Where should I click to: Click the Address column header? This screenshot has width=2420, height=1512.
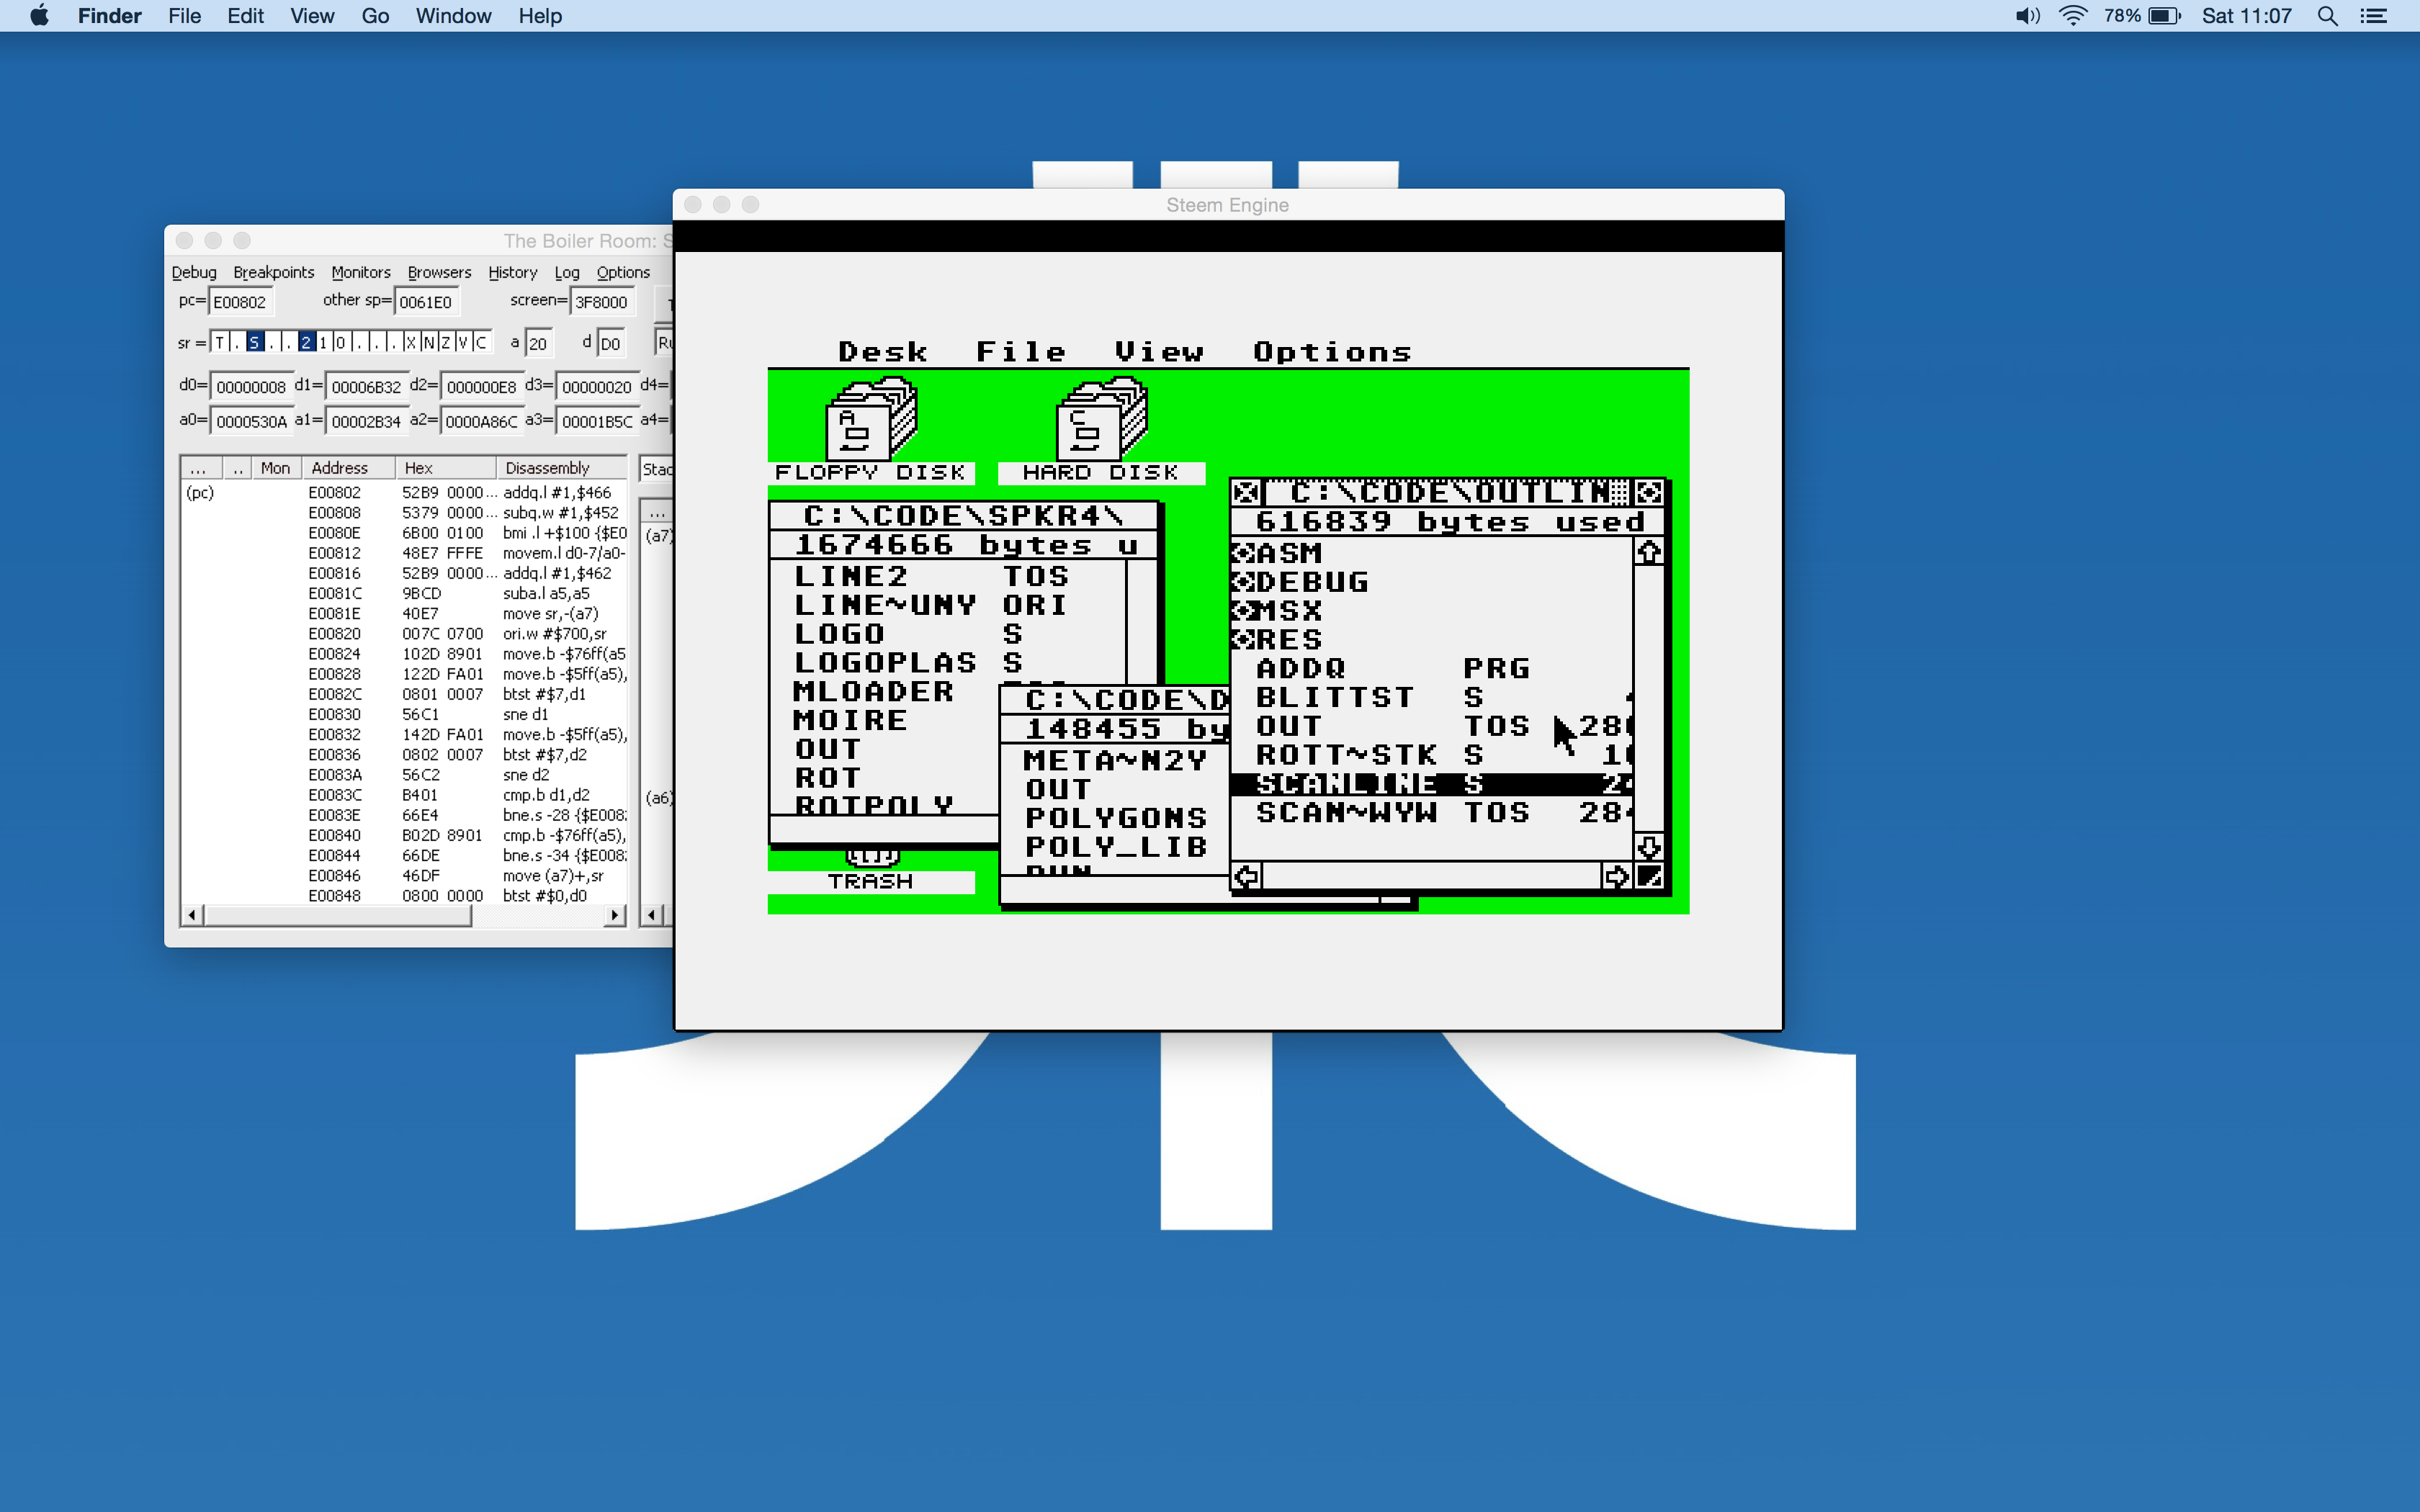(x=349, y=468)
